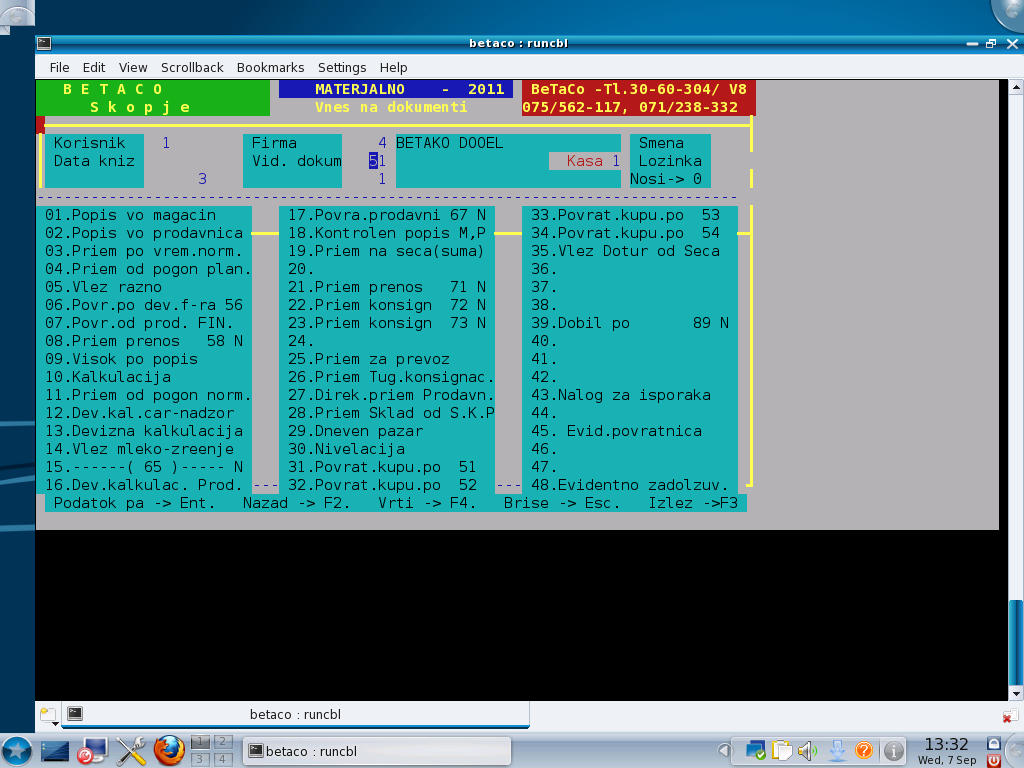The width and height of the screenshot is (1024, 768).
Task: Open the Settings menu
Action: coord(342,67)
